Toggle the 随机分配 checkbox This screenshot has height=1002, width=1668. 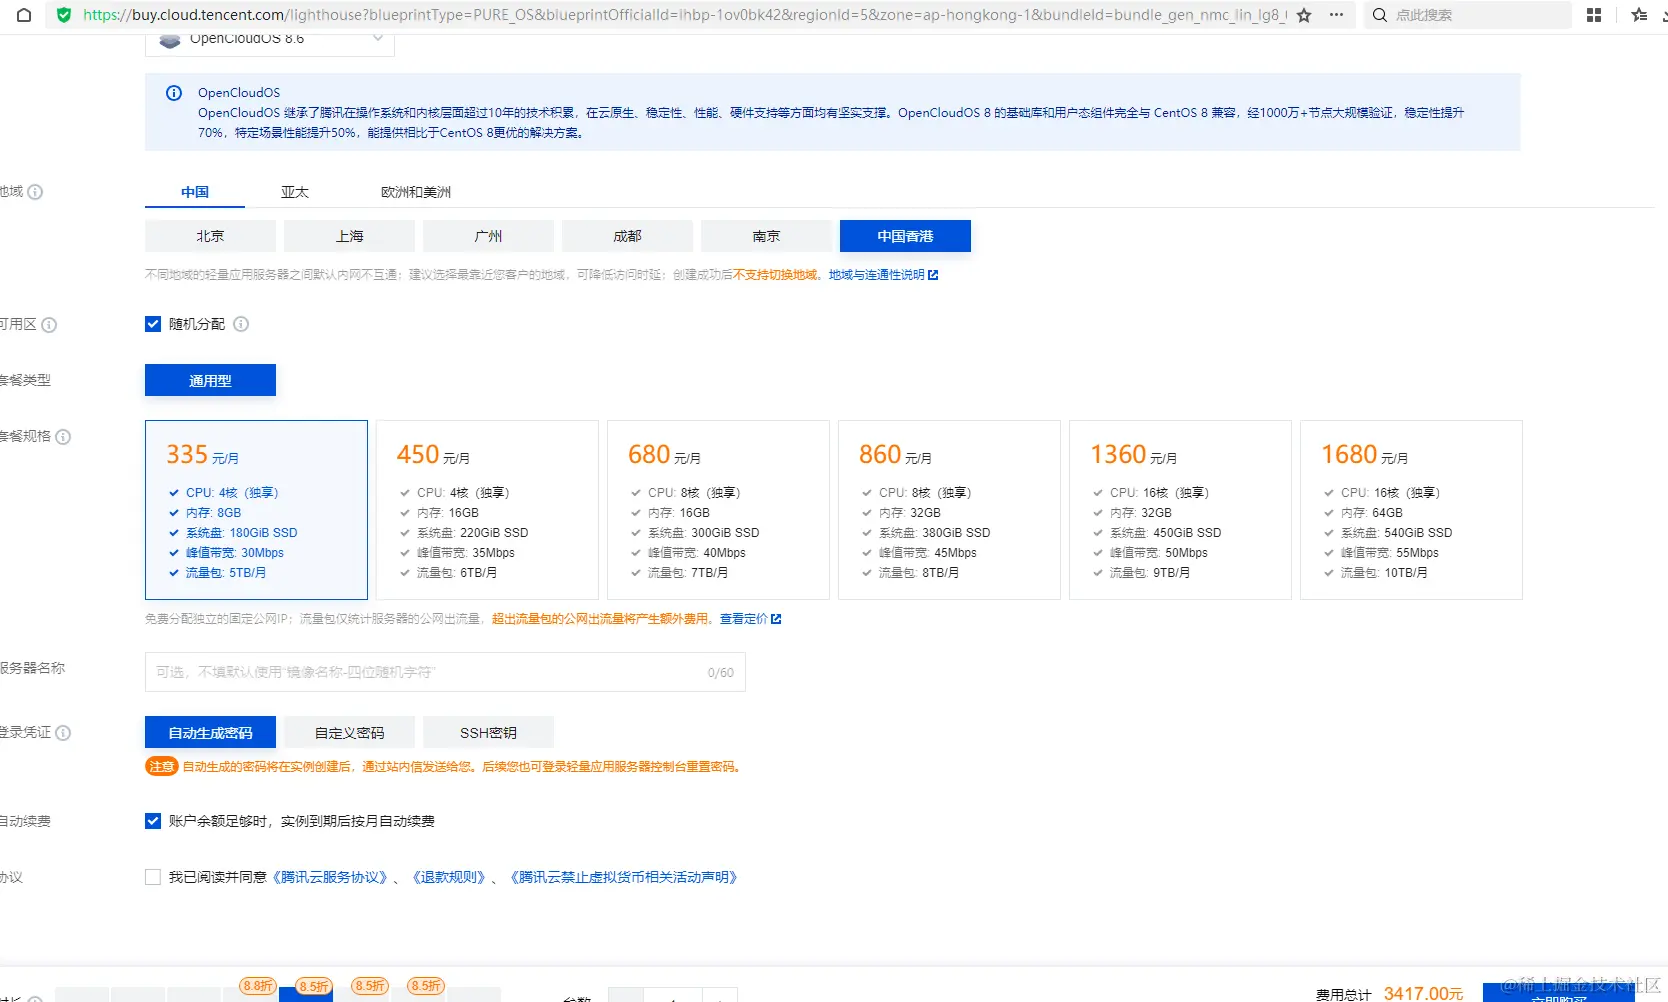(x=153, y=324)
